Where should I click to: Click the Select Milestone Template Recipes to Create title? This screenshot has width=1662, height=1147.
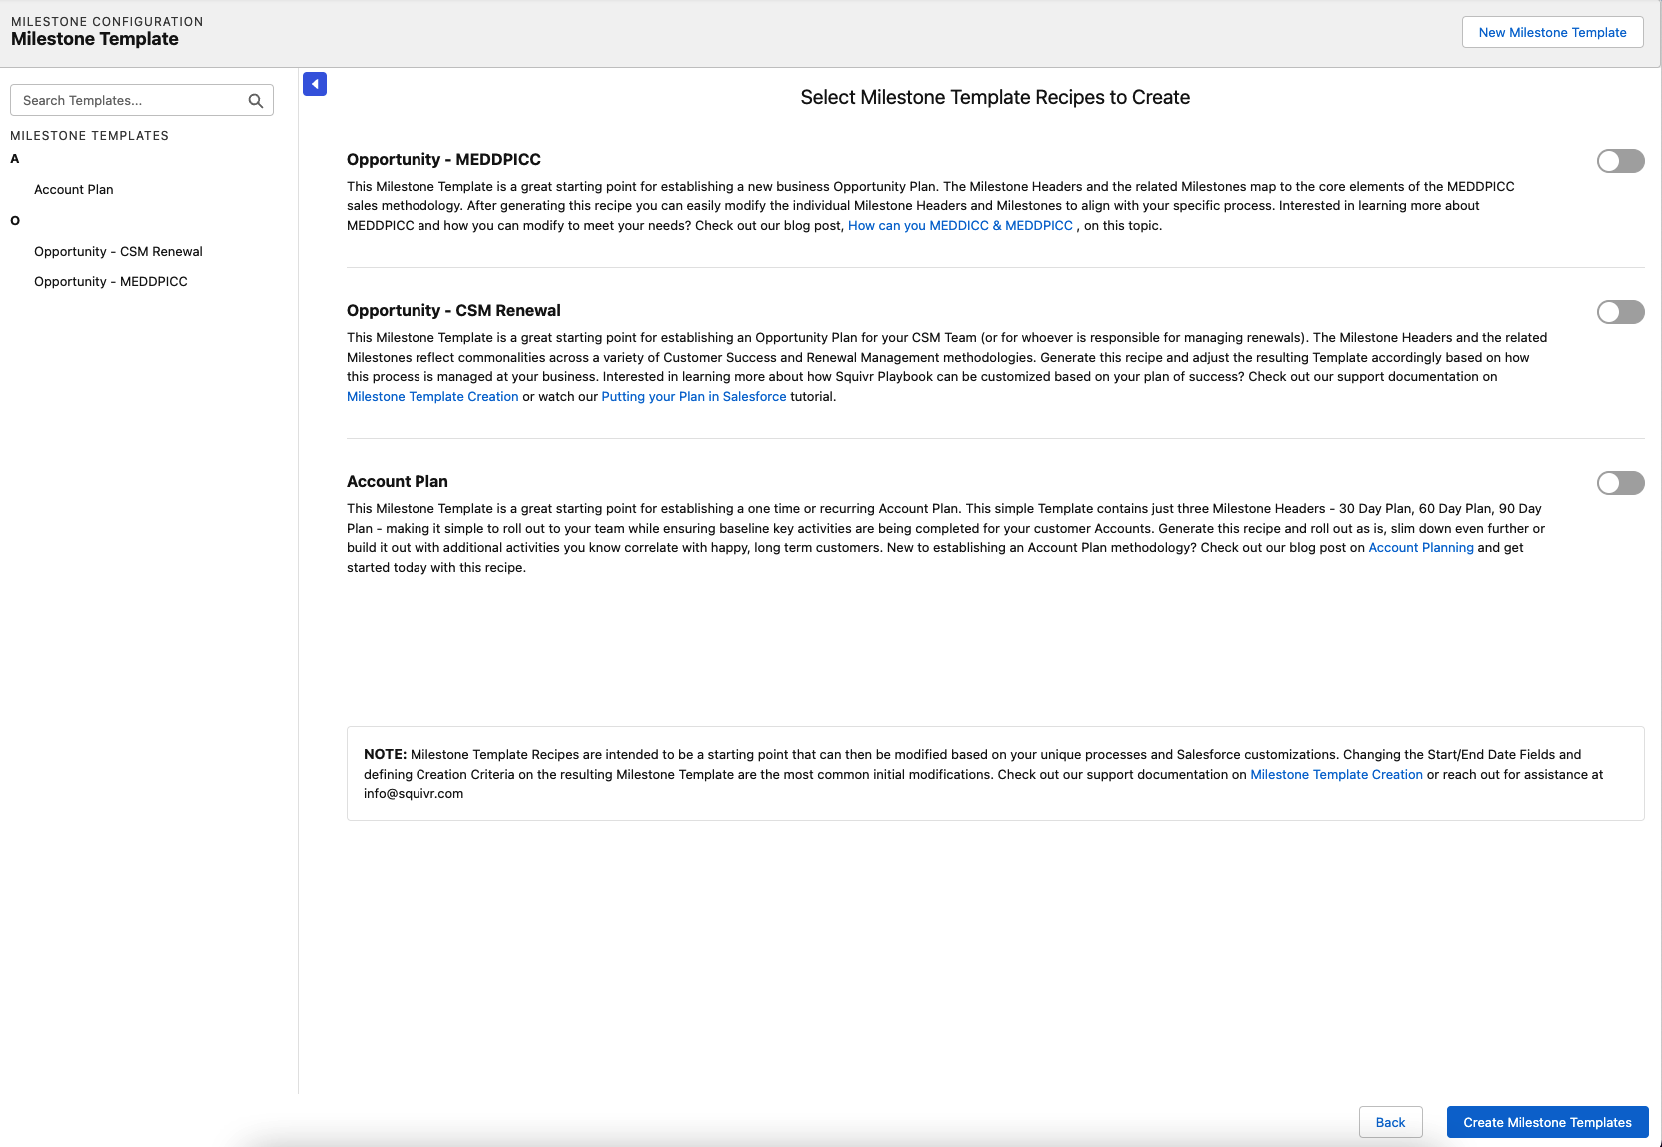[x=995, y=97]
